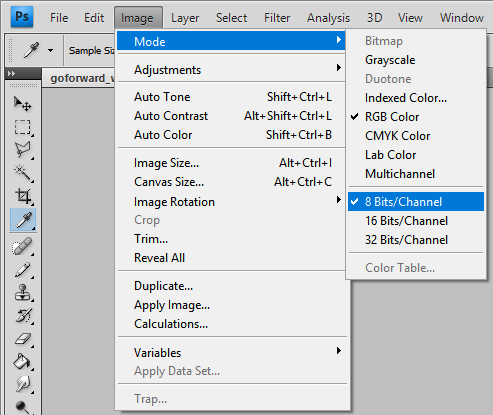Click the Eyedropper icon in options bar
This screenshot has height=415, width=493.
pyautogui.click(x=31, y=50)
